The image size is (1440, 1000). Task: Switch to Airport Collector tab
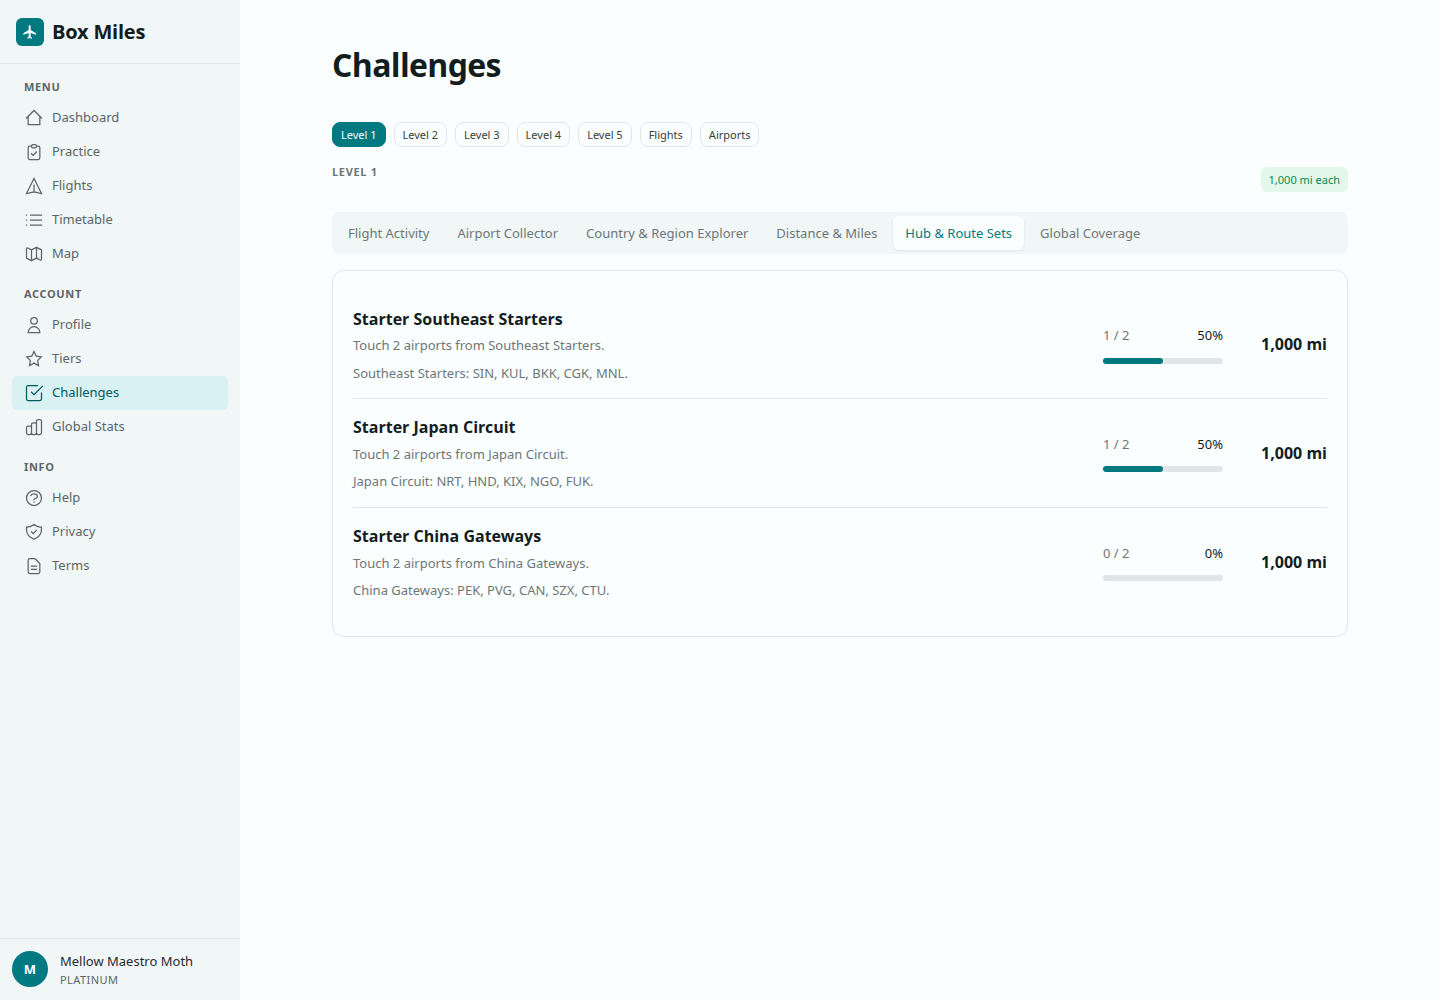(x=508, y=233)
